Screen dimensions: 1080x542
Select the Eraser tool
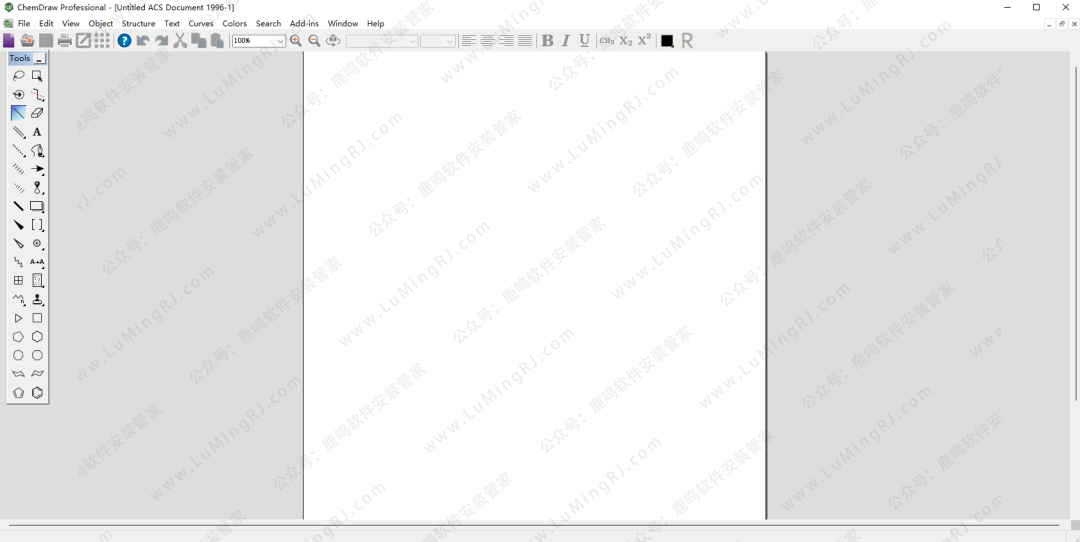point(37,113)
